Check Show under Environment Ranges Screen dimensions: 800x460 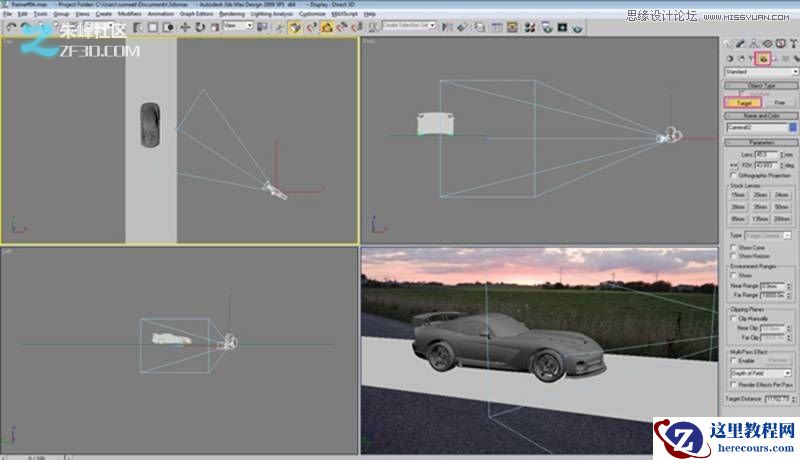(734, 275)
